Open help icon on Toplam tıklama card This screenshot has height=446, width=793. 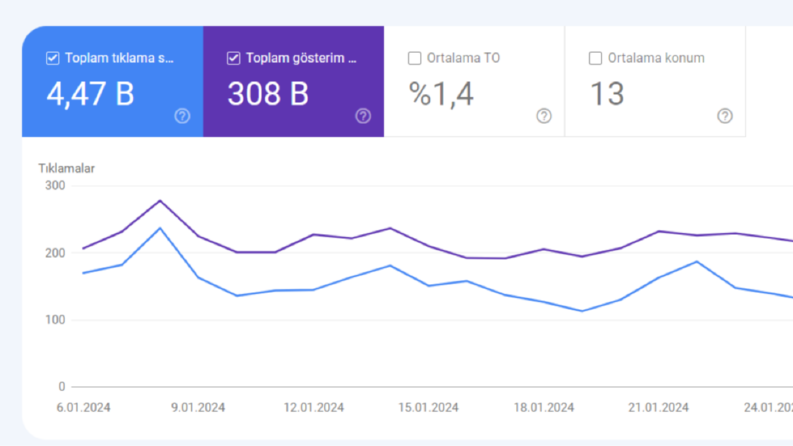(182, 116)
